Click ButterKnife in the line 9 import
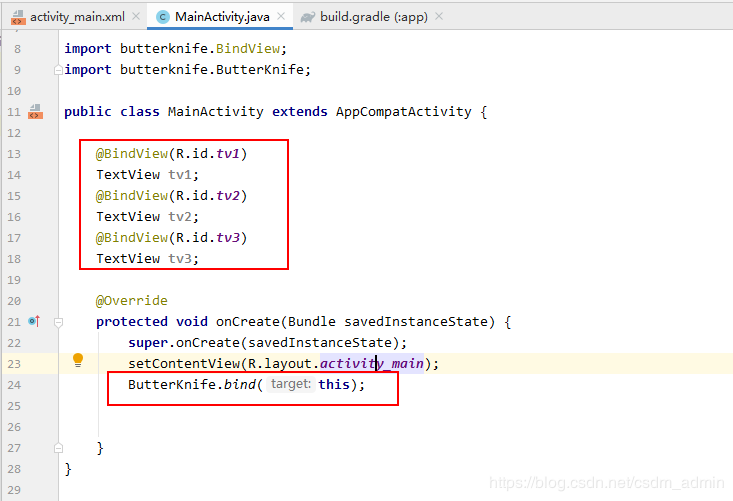 click(x=260, y=70)
